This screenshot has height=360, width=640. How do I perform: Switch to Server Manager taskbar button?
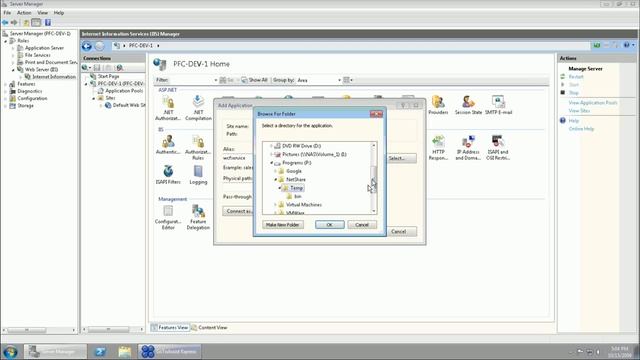(55, 351)
